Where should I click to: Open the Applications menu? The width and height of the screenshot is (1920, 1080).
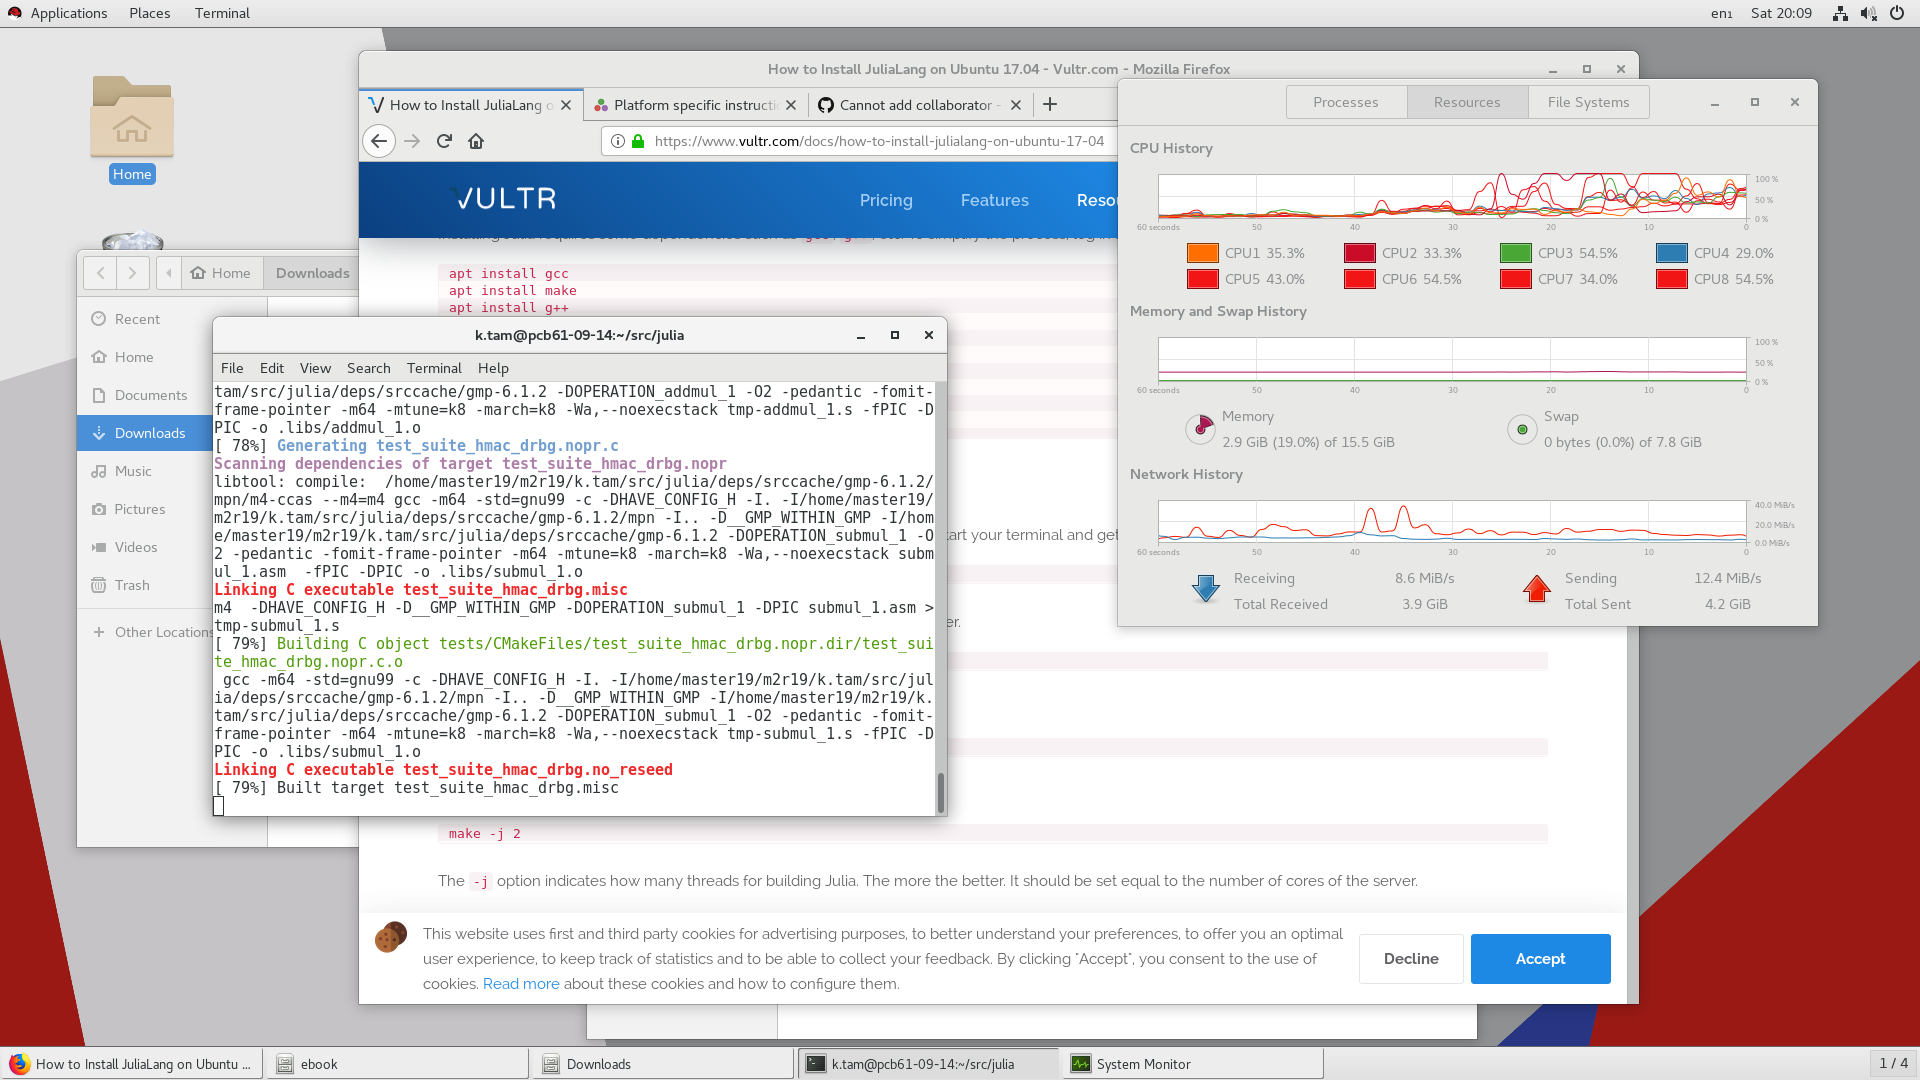pos(68,13)
